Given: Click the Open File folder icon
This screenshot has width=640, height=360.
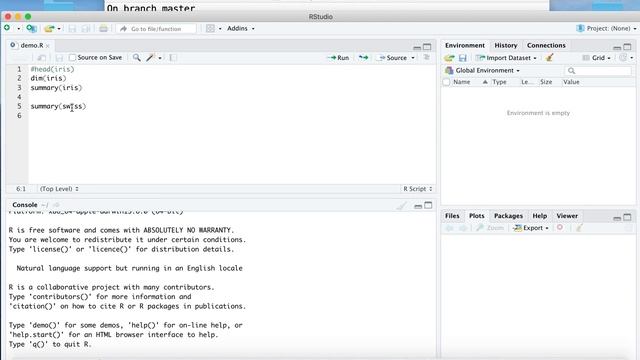Looking at the screenshot, I should tap(49, 29).
